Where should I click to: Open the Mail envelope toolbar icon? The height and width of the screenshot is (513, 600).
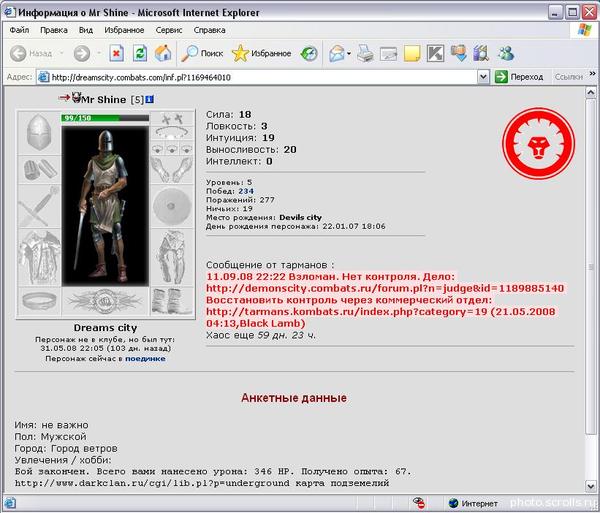click(337, 54)
